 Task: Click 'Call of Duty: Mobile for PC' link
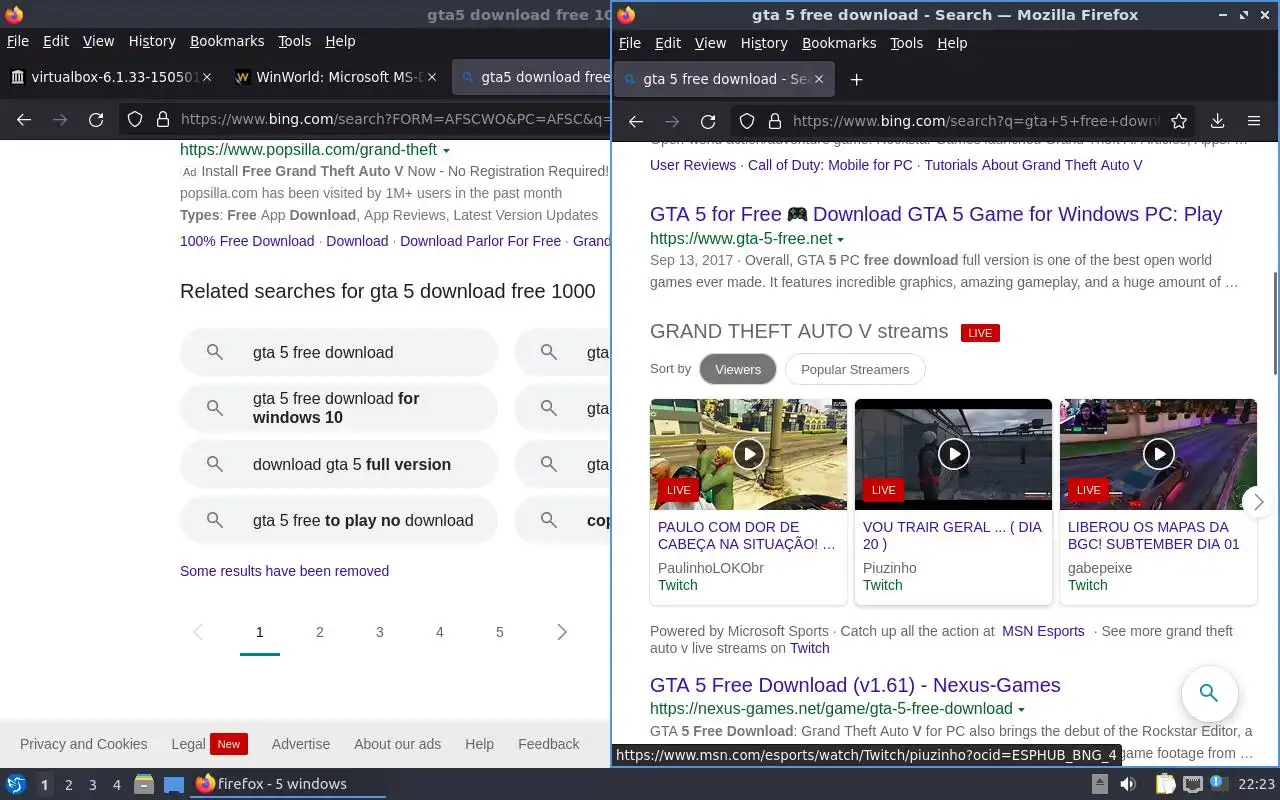pyautogui.click(x=830, y=165)
